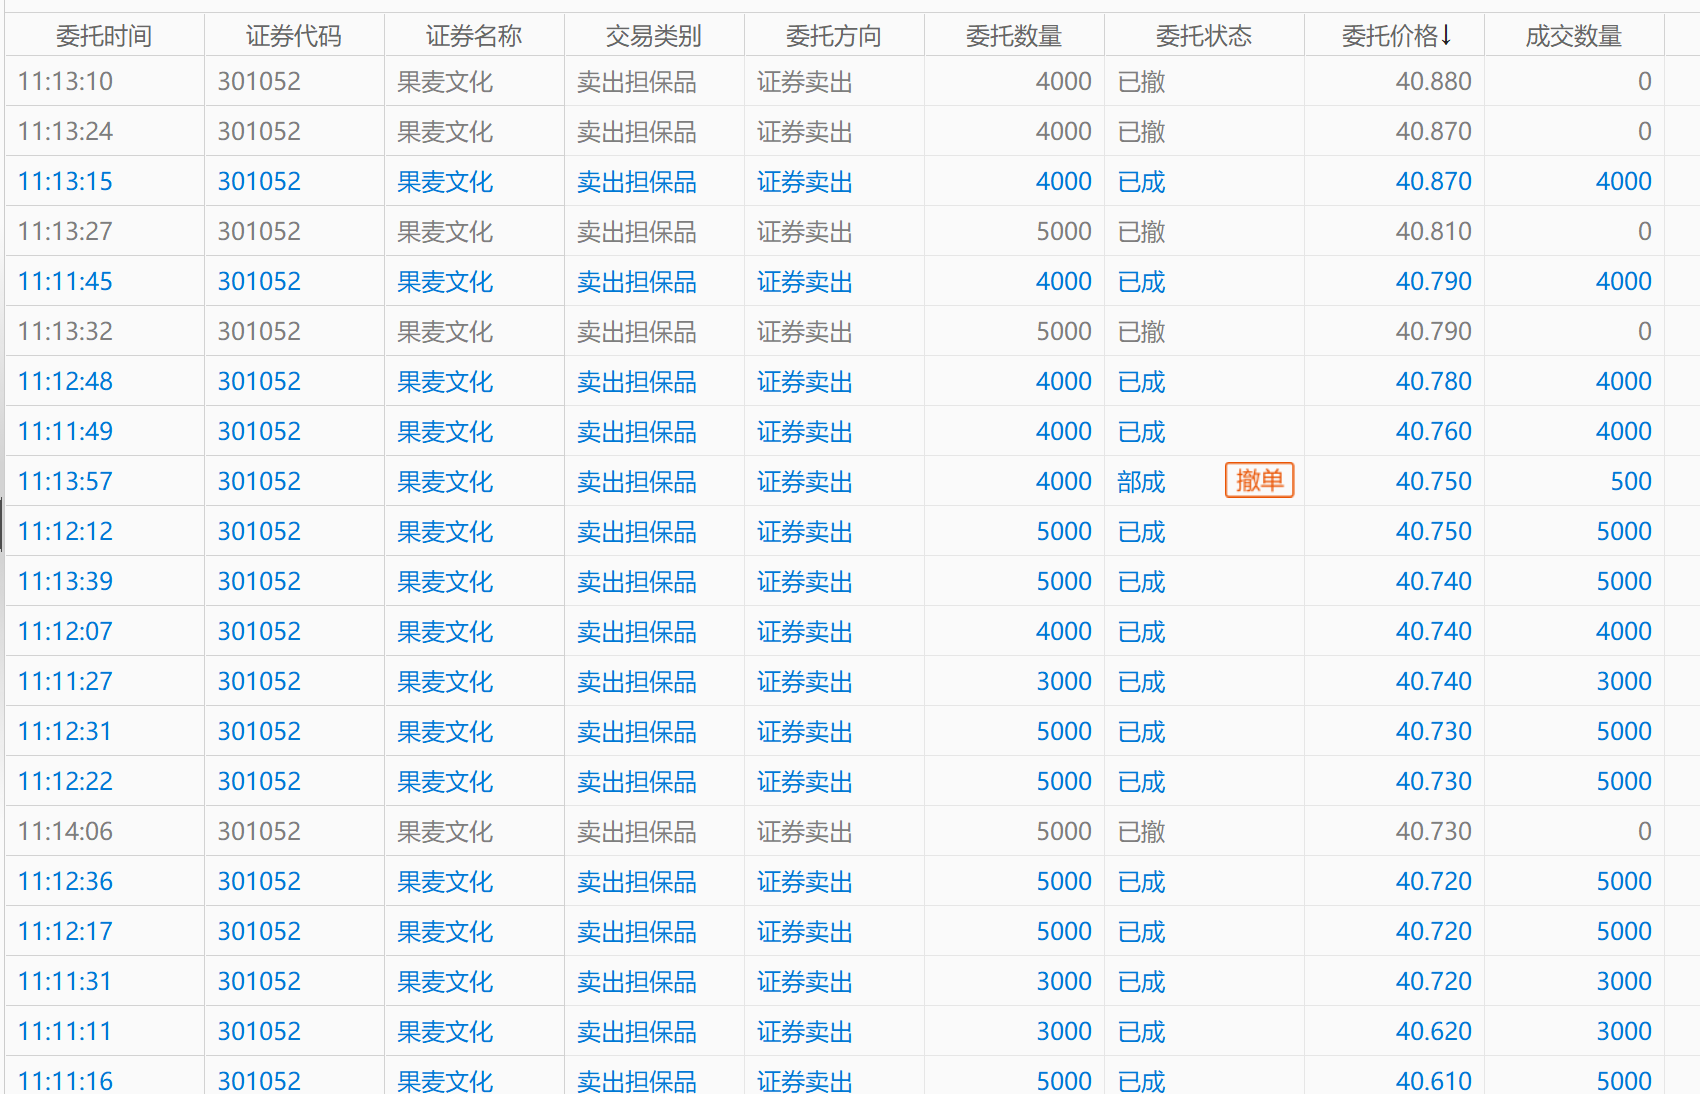Sort by the 成交数量 column header
This screenshot has height=1094, width=1700.
(1574, 36)
